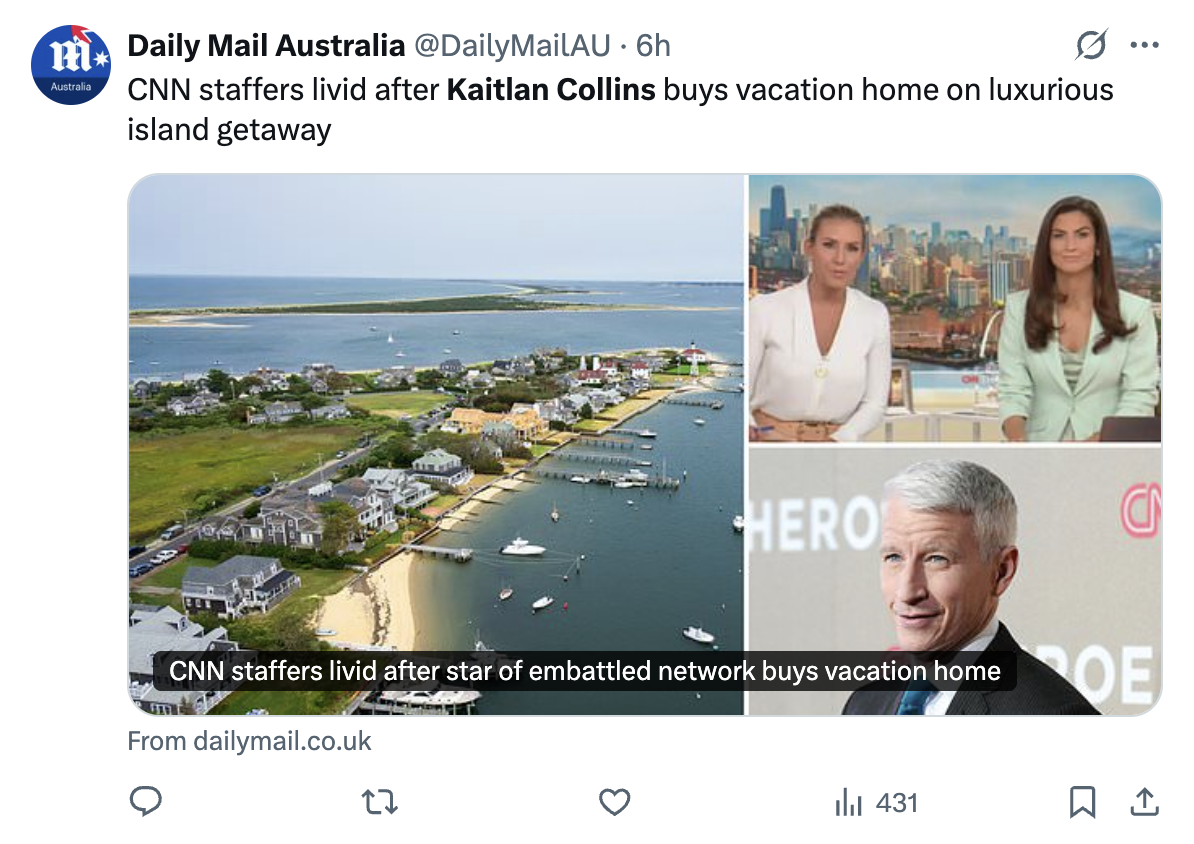This screenshot has width=1194, height=844.
Task: Open the @DailyMailAU handle link
Action: click(x=512, y=46)
